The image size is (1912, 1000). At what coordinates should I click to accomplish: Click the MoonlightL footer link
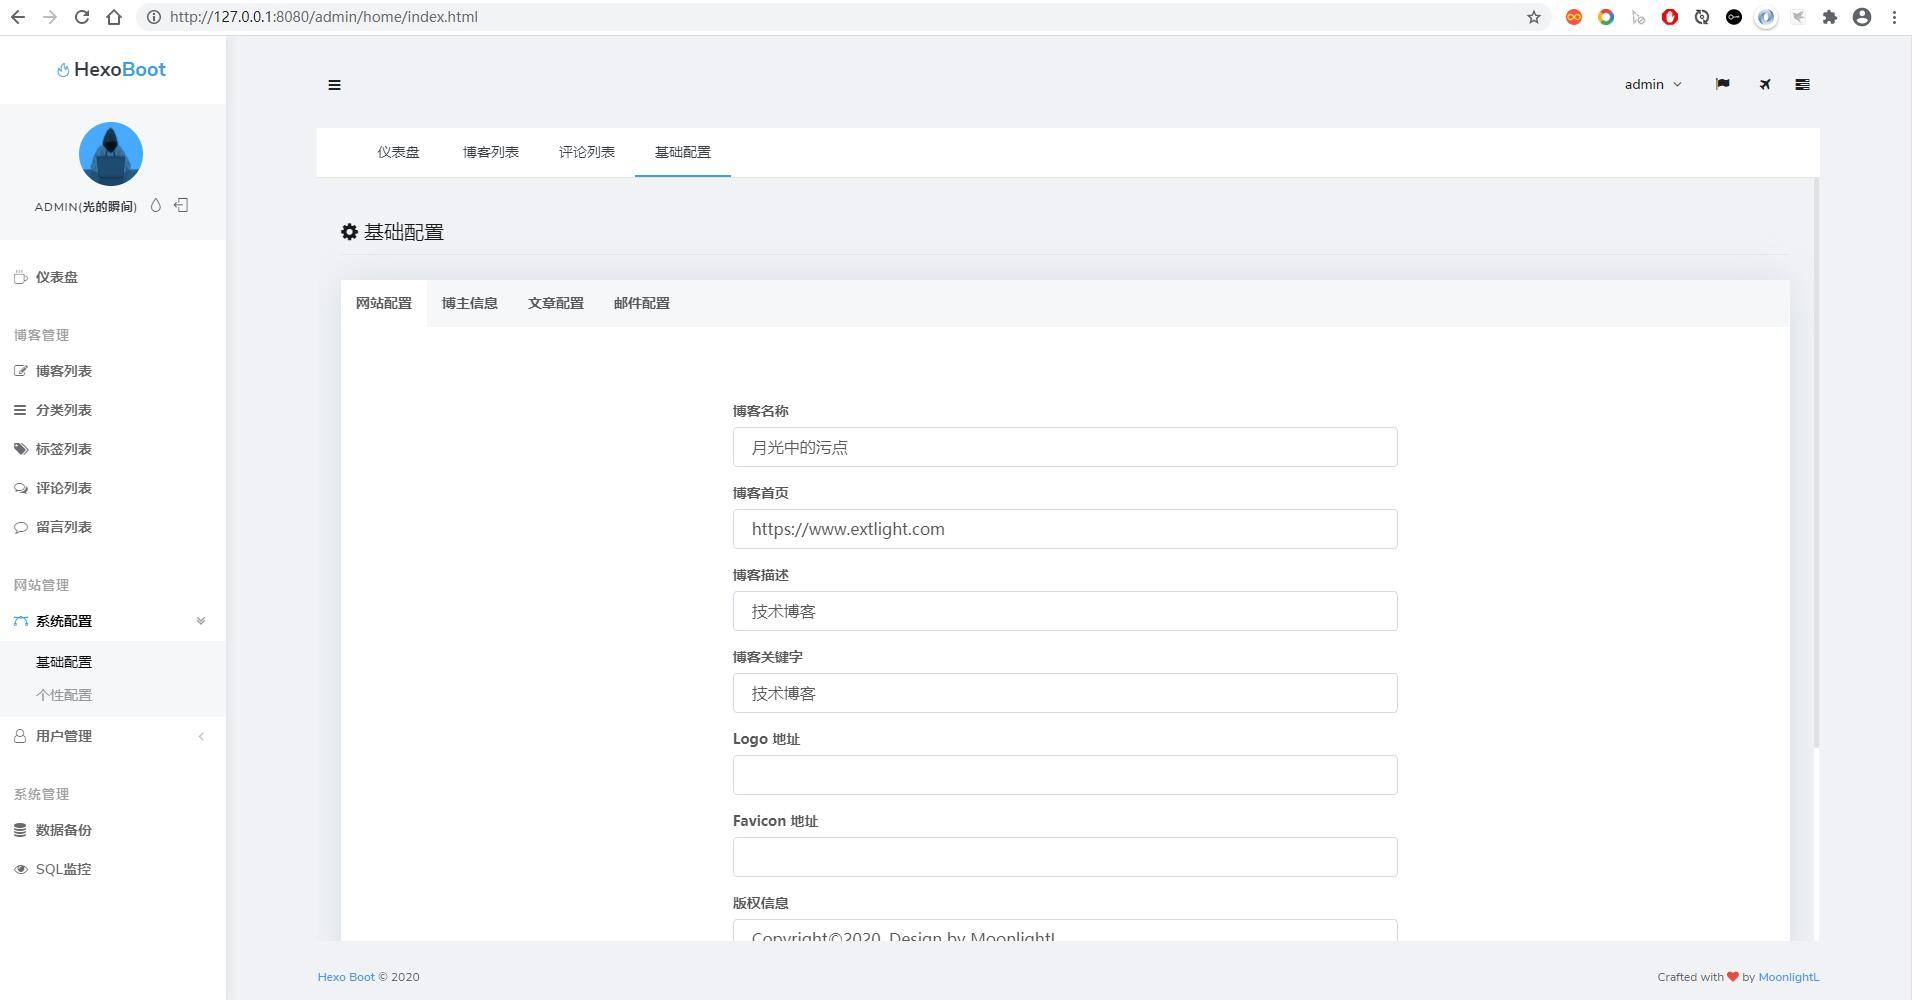(1788, 977)
